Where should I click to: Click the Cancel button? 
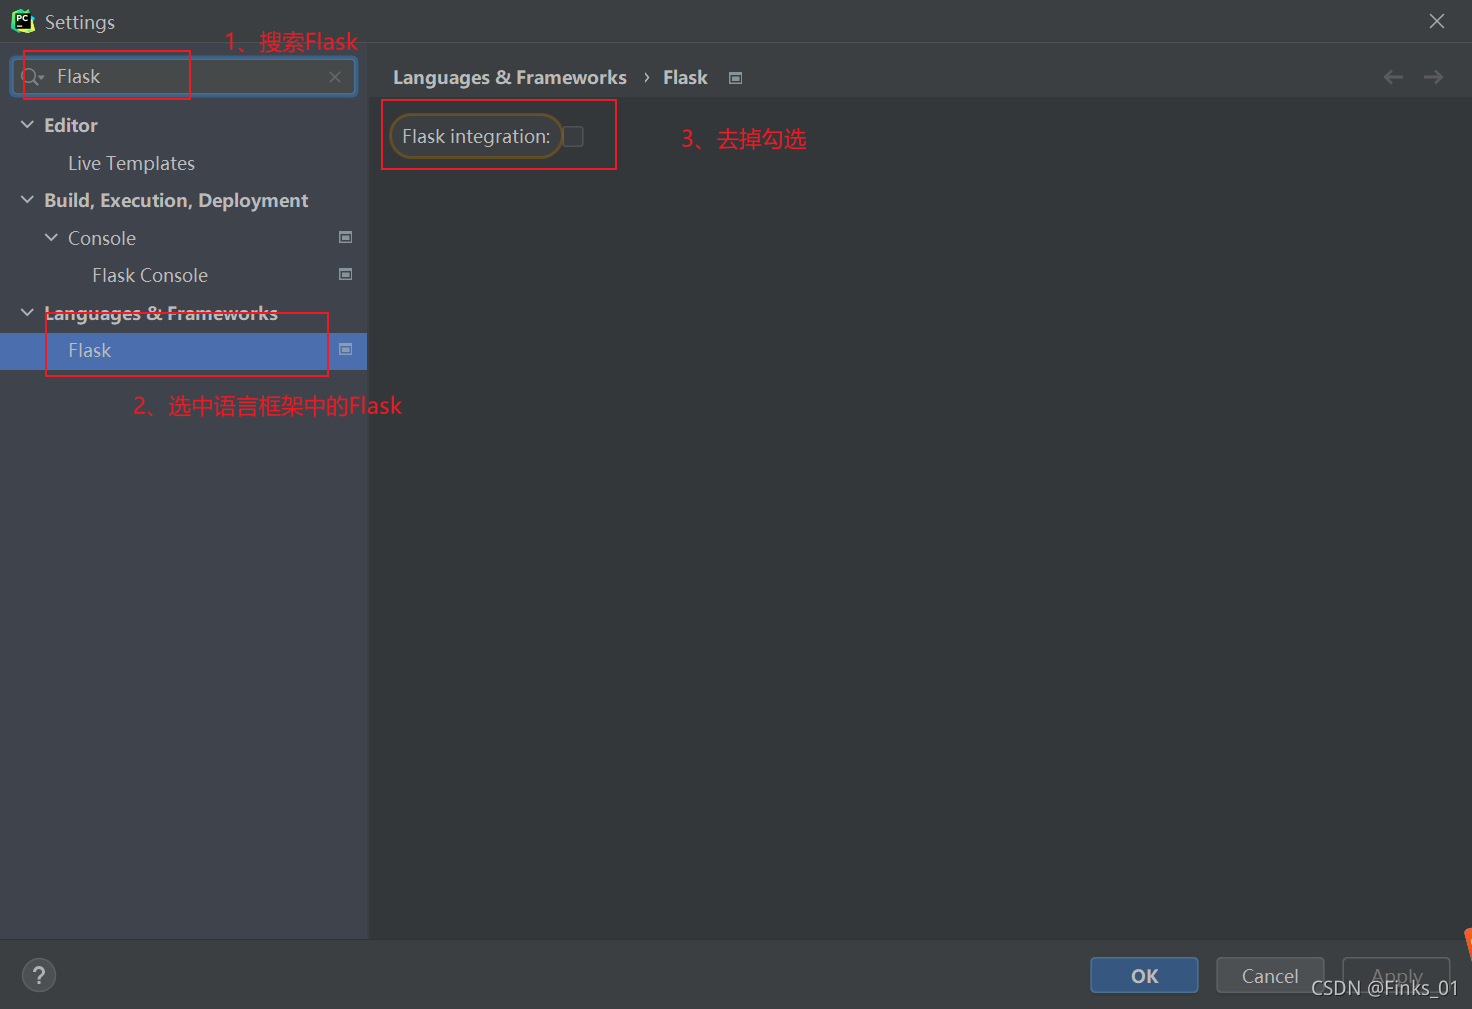coord(1270,976)
